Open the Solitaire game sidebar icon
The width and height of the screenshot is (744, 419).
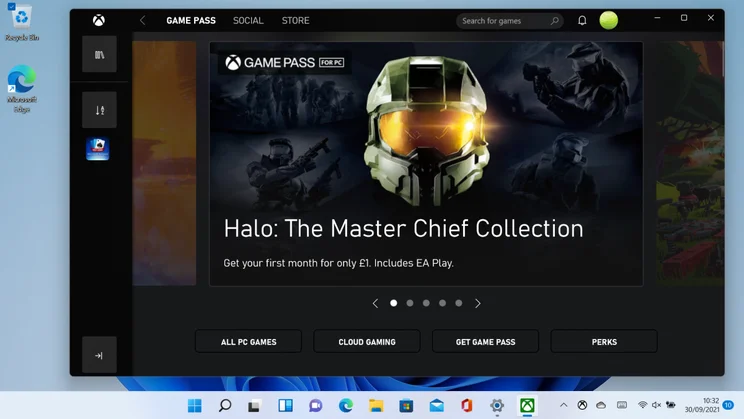pyautogui.click(x=98, y=149)
